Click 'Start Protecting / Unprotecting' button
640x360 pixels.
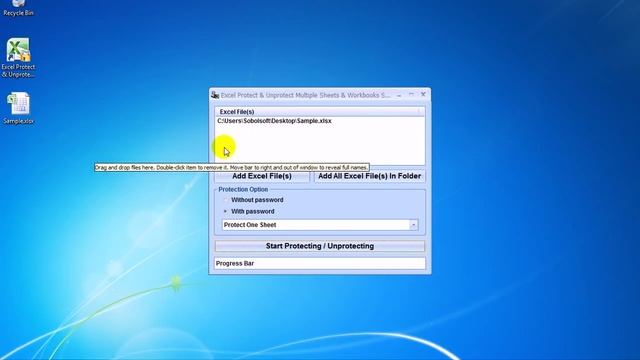tap(320, 246)
